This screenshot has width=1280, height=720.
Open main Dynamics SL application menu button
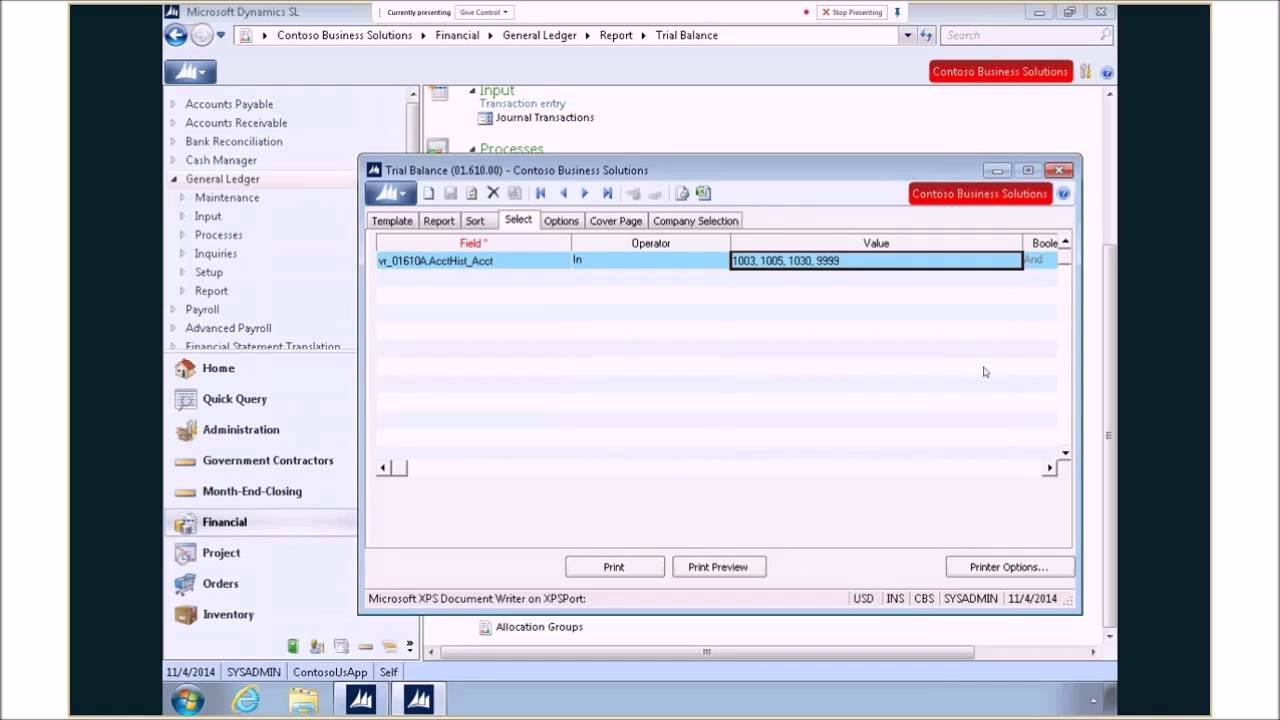pos(190,72)
